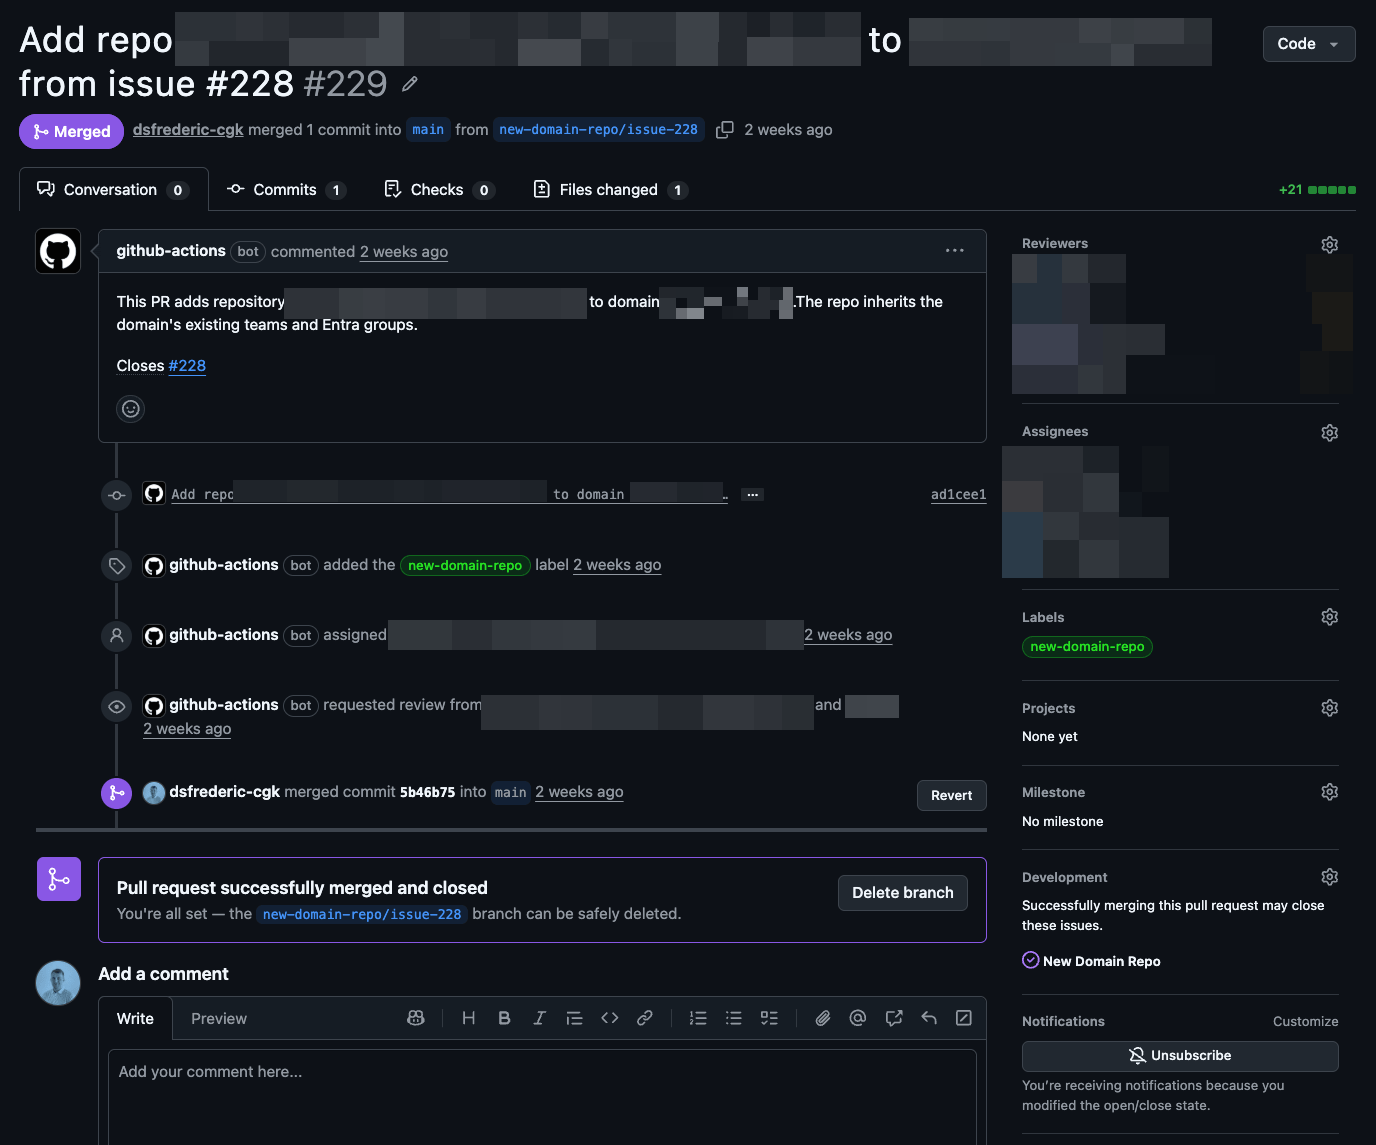Screen dimensions: 1376x1145
Task: Switch to the Preview tab of the comment
Action: click(218, 1018)
